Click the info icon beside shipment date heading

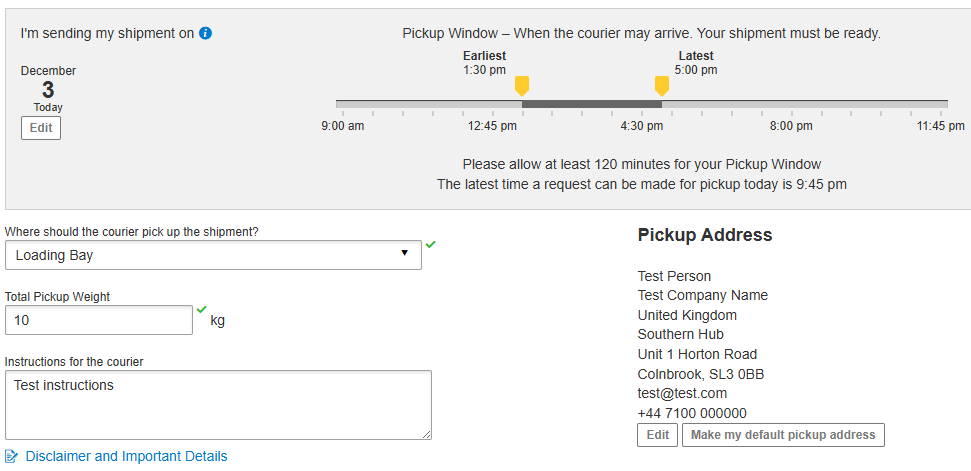coord(205,33)
